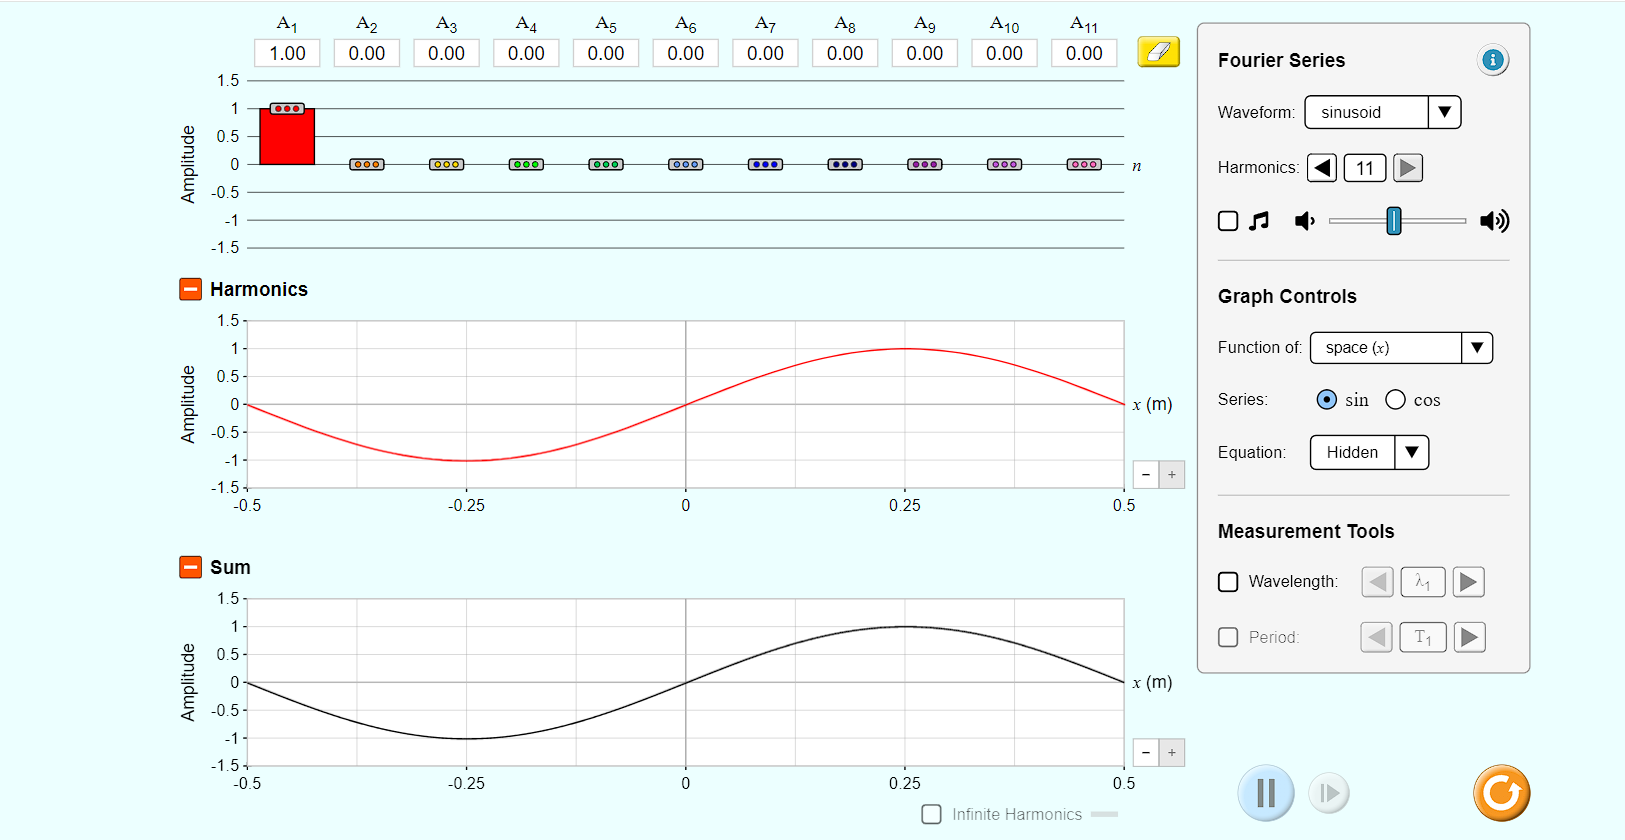
Task: Collapse the Harmonics graph panel
Action: [190, 289]
